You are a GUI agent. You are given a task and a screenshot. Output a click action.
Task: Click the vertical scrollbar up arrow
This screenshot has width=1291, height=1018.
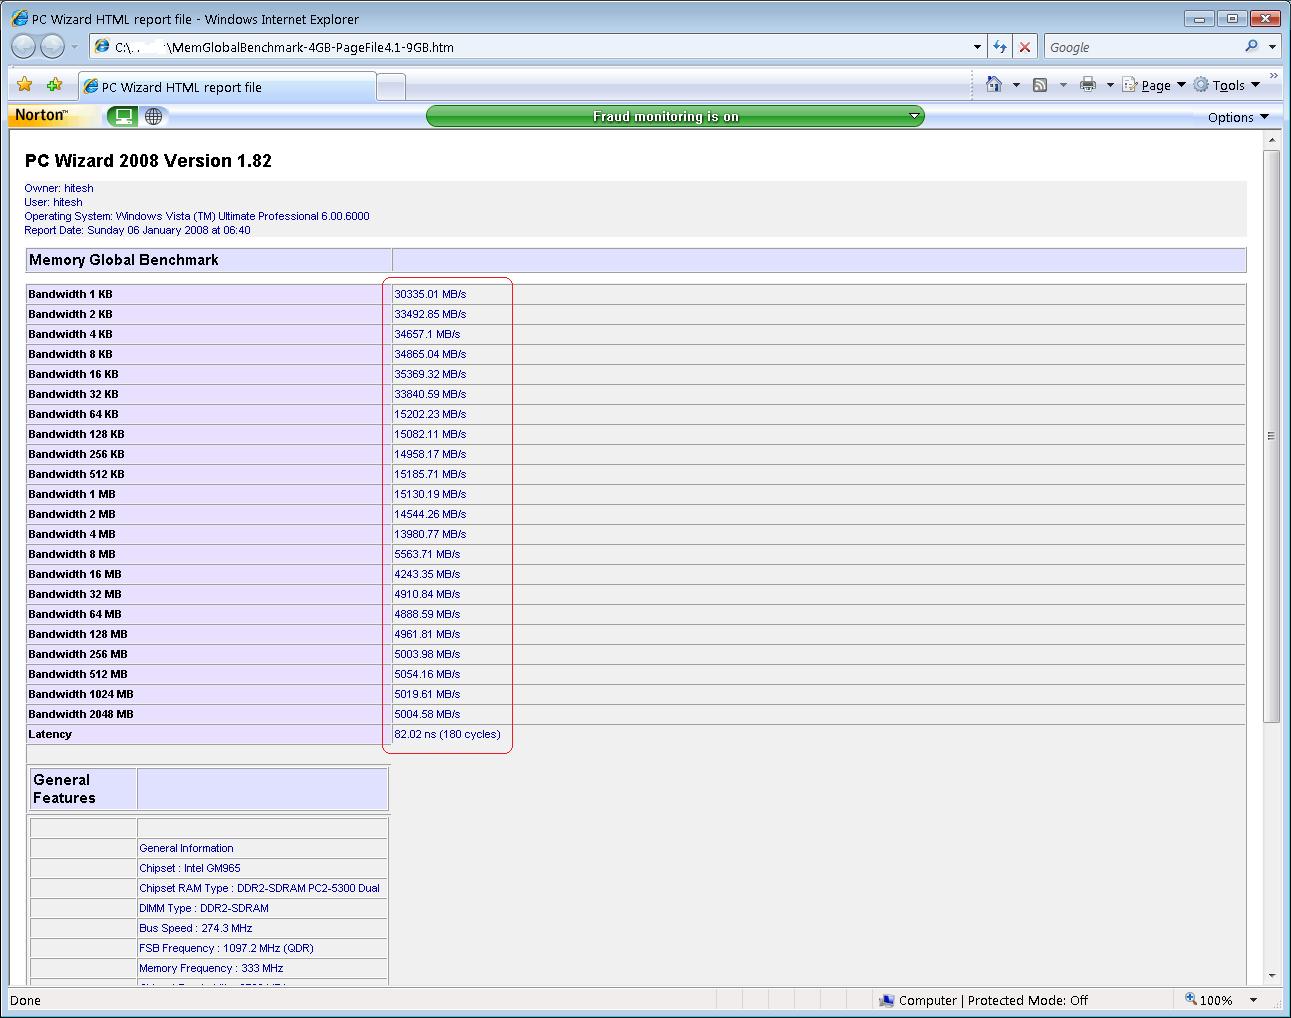click(1272, 141)
